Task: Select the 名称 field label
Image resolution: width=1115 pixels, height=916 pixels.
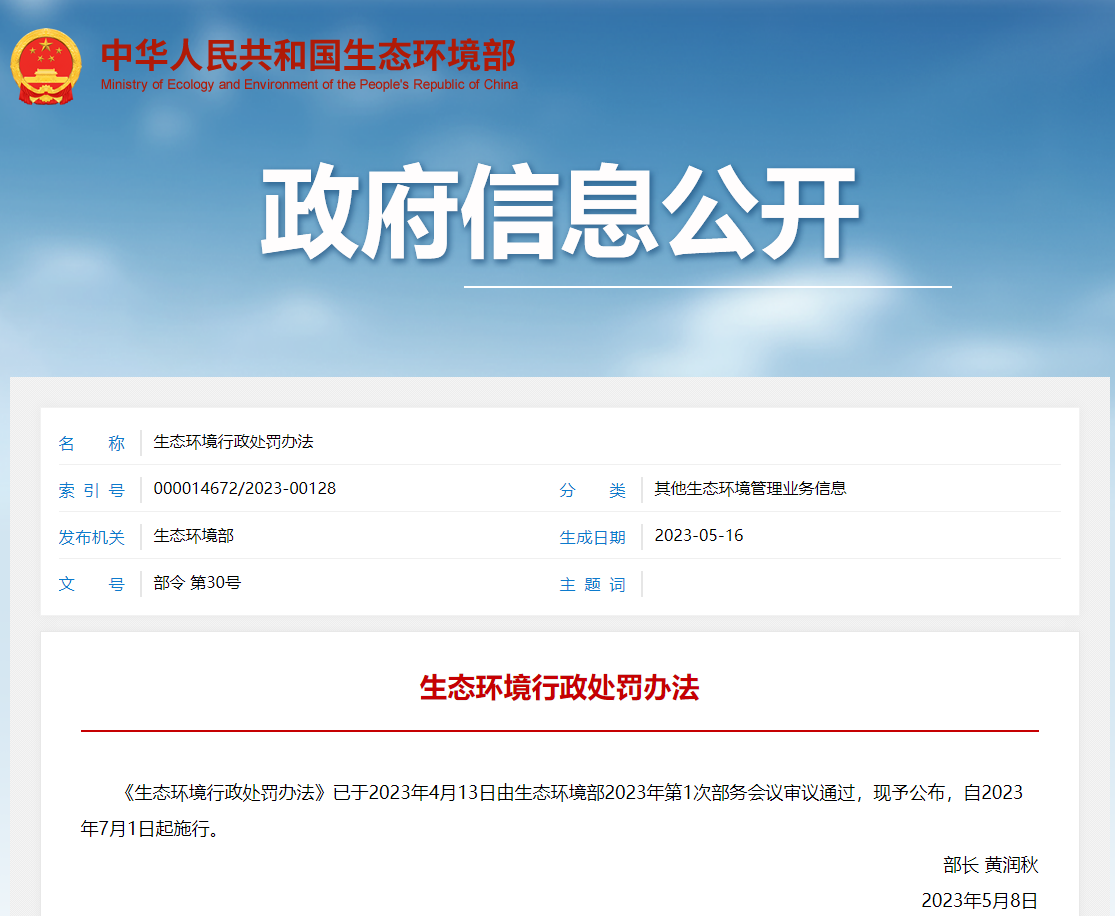Action: (x=92, y=443)
